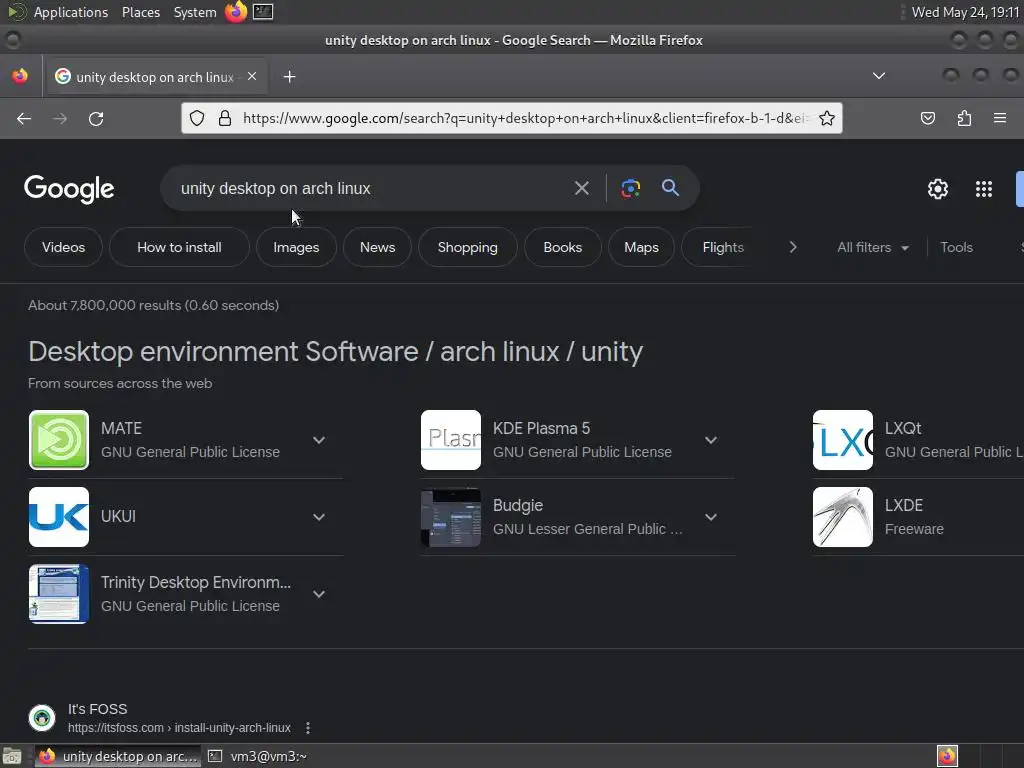Go back to the previous page
This screenshot has height=768, width=1024.
pos(24,119)
